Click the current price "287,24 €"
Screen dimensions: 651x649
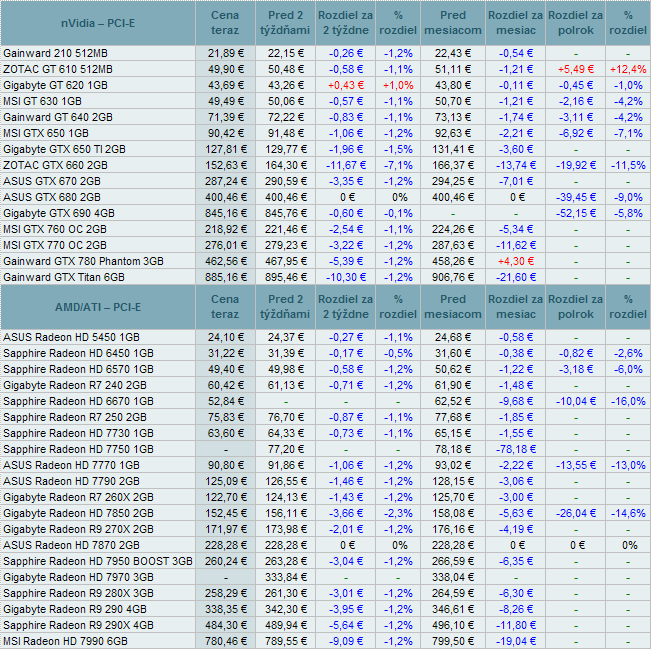(x=226, y=181)
